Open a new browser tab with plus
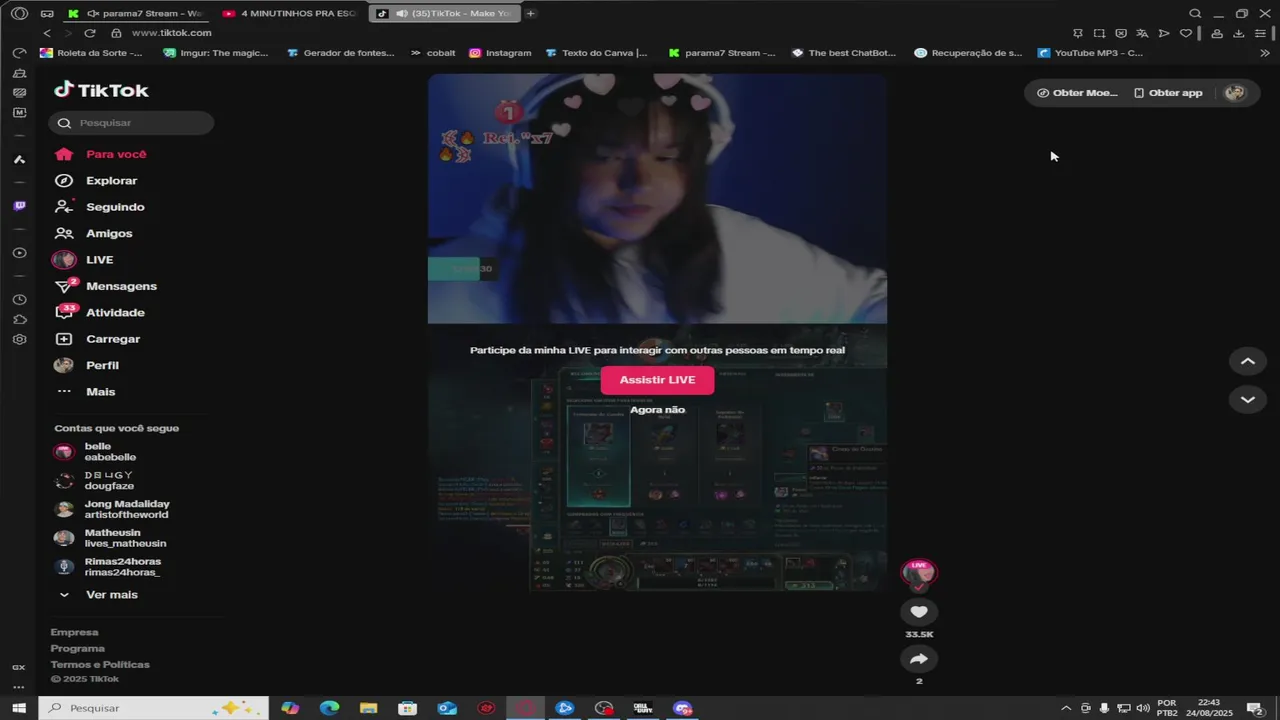1280x720 pixels. tap(530, 13)
